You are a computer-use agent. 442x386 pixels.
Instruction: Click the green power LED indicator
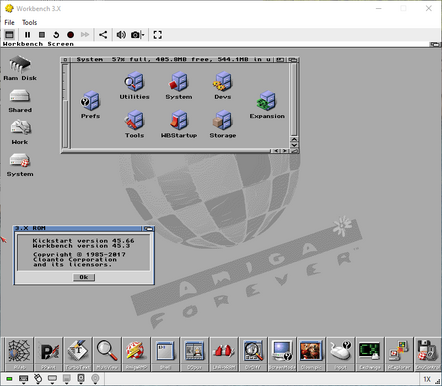click(x=9, y=379)
